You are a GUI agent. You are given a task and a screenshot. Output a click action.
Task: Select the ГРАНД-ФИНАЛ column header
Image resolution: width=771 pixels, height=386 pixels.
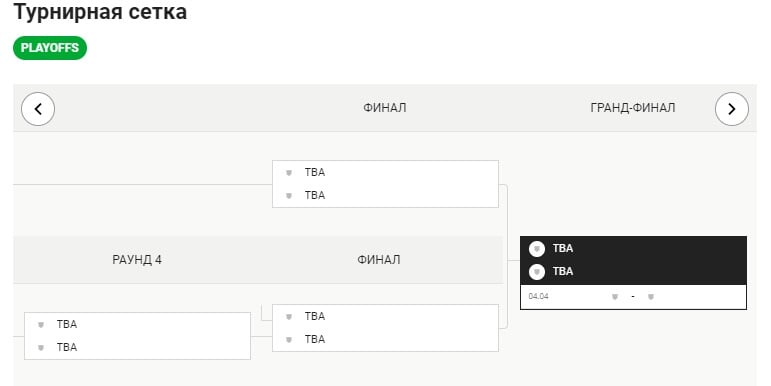632,108
